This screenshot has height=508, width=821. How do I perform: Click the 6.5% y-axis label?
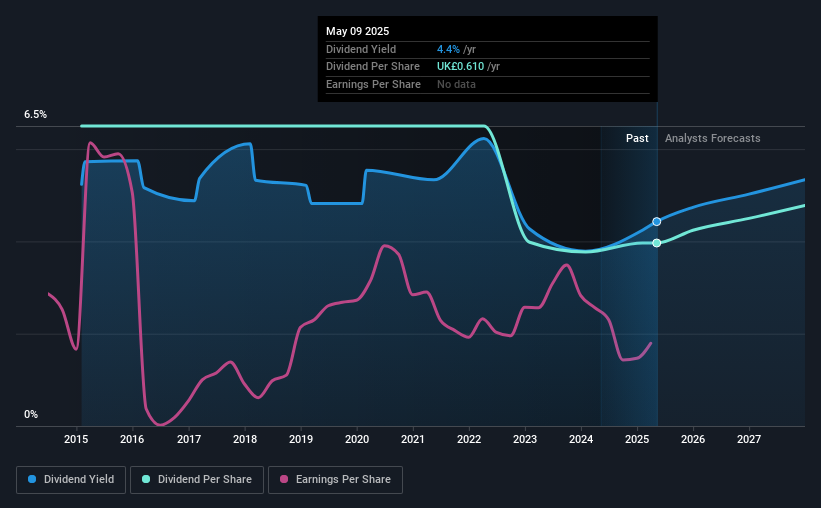pos(36,115)
